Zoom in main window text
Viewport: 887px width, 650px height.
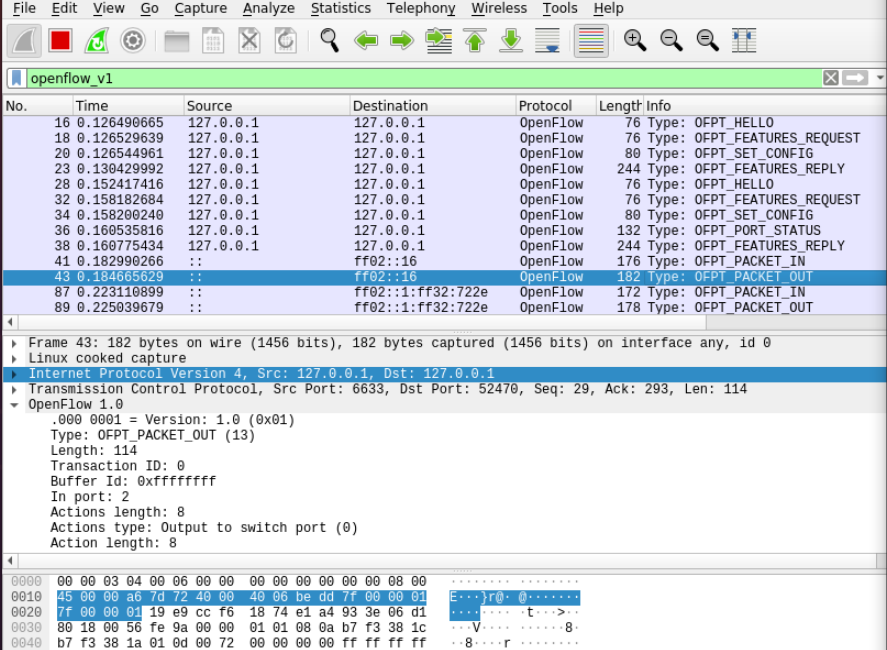(x=635, y=41)
